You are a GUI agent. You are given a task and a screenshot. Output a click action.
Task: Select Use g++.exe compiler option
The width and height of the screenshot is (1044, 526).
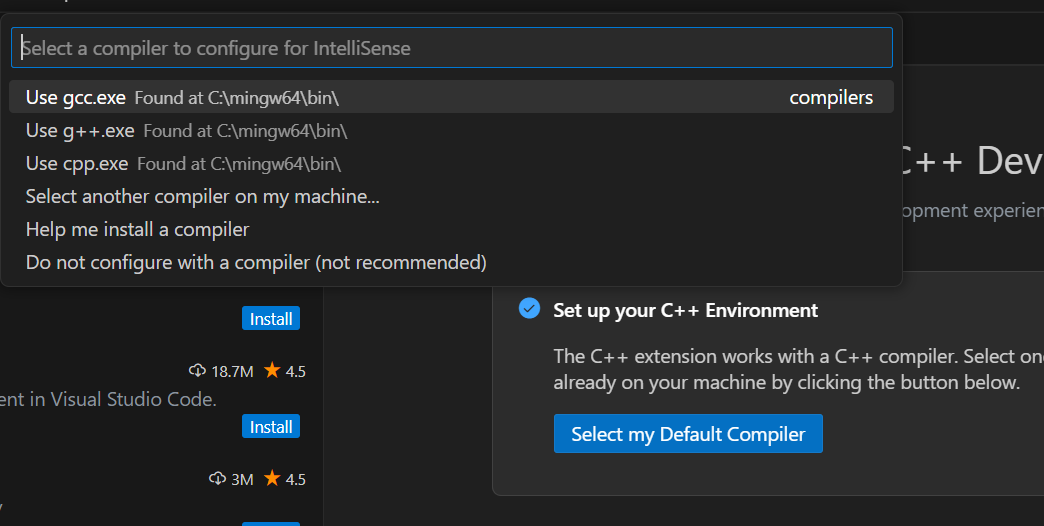point(451,131)
